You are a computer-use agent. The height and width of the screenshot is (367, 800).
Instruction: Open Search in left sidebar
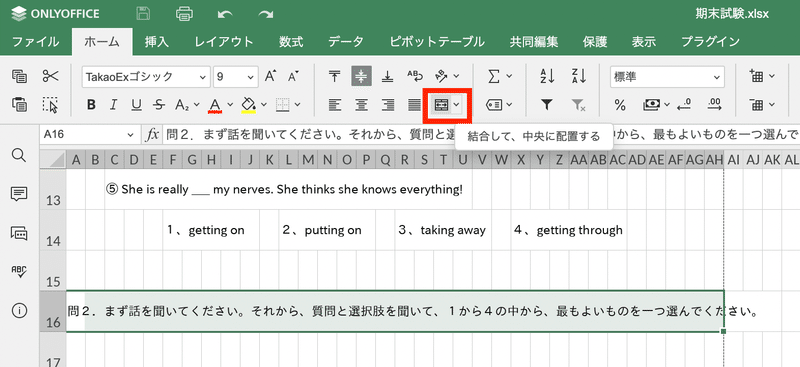[19, 155]
